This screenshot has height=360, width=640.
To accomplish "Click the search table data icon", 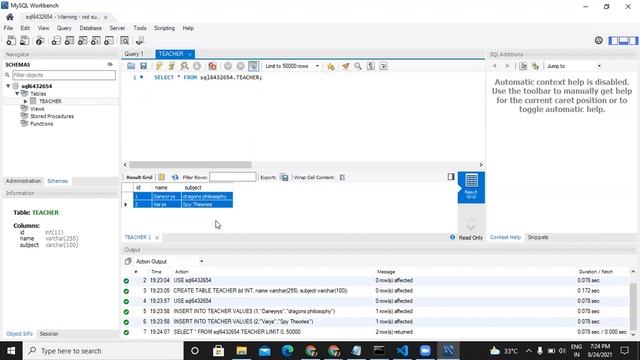I will [124, 40].
